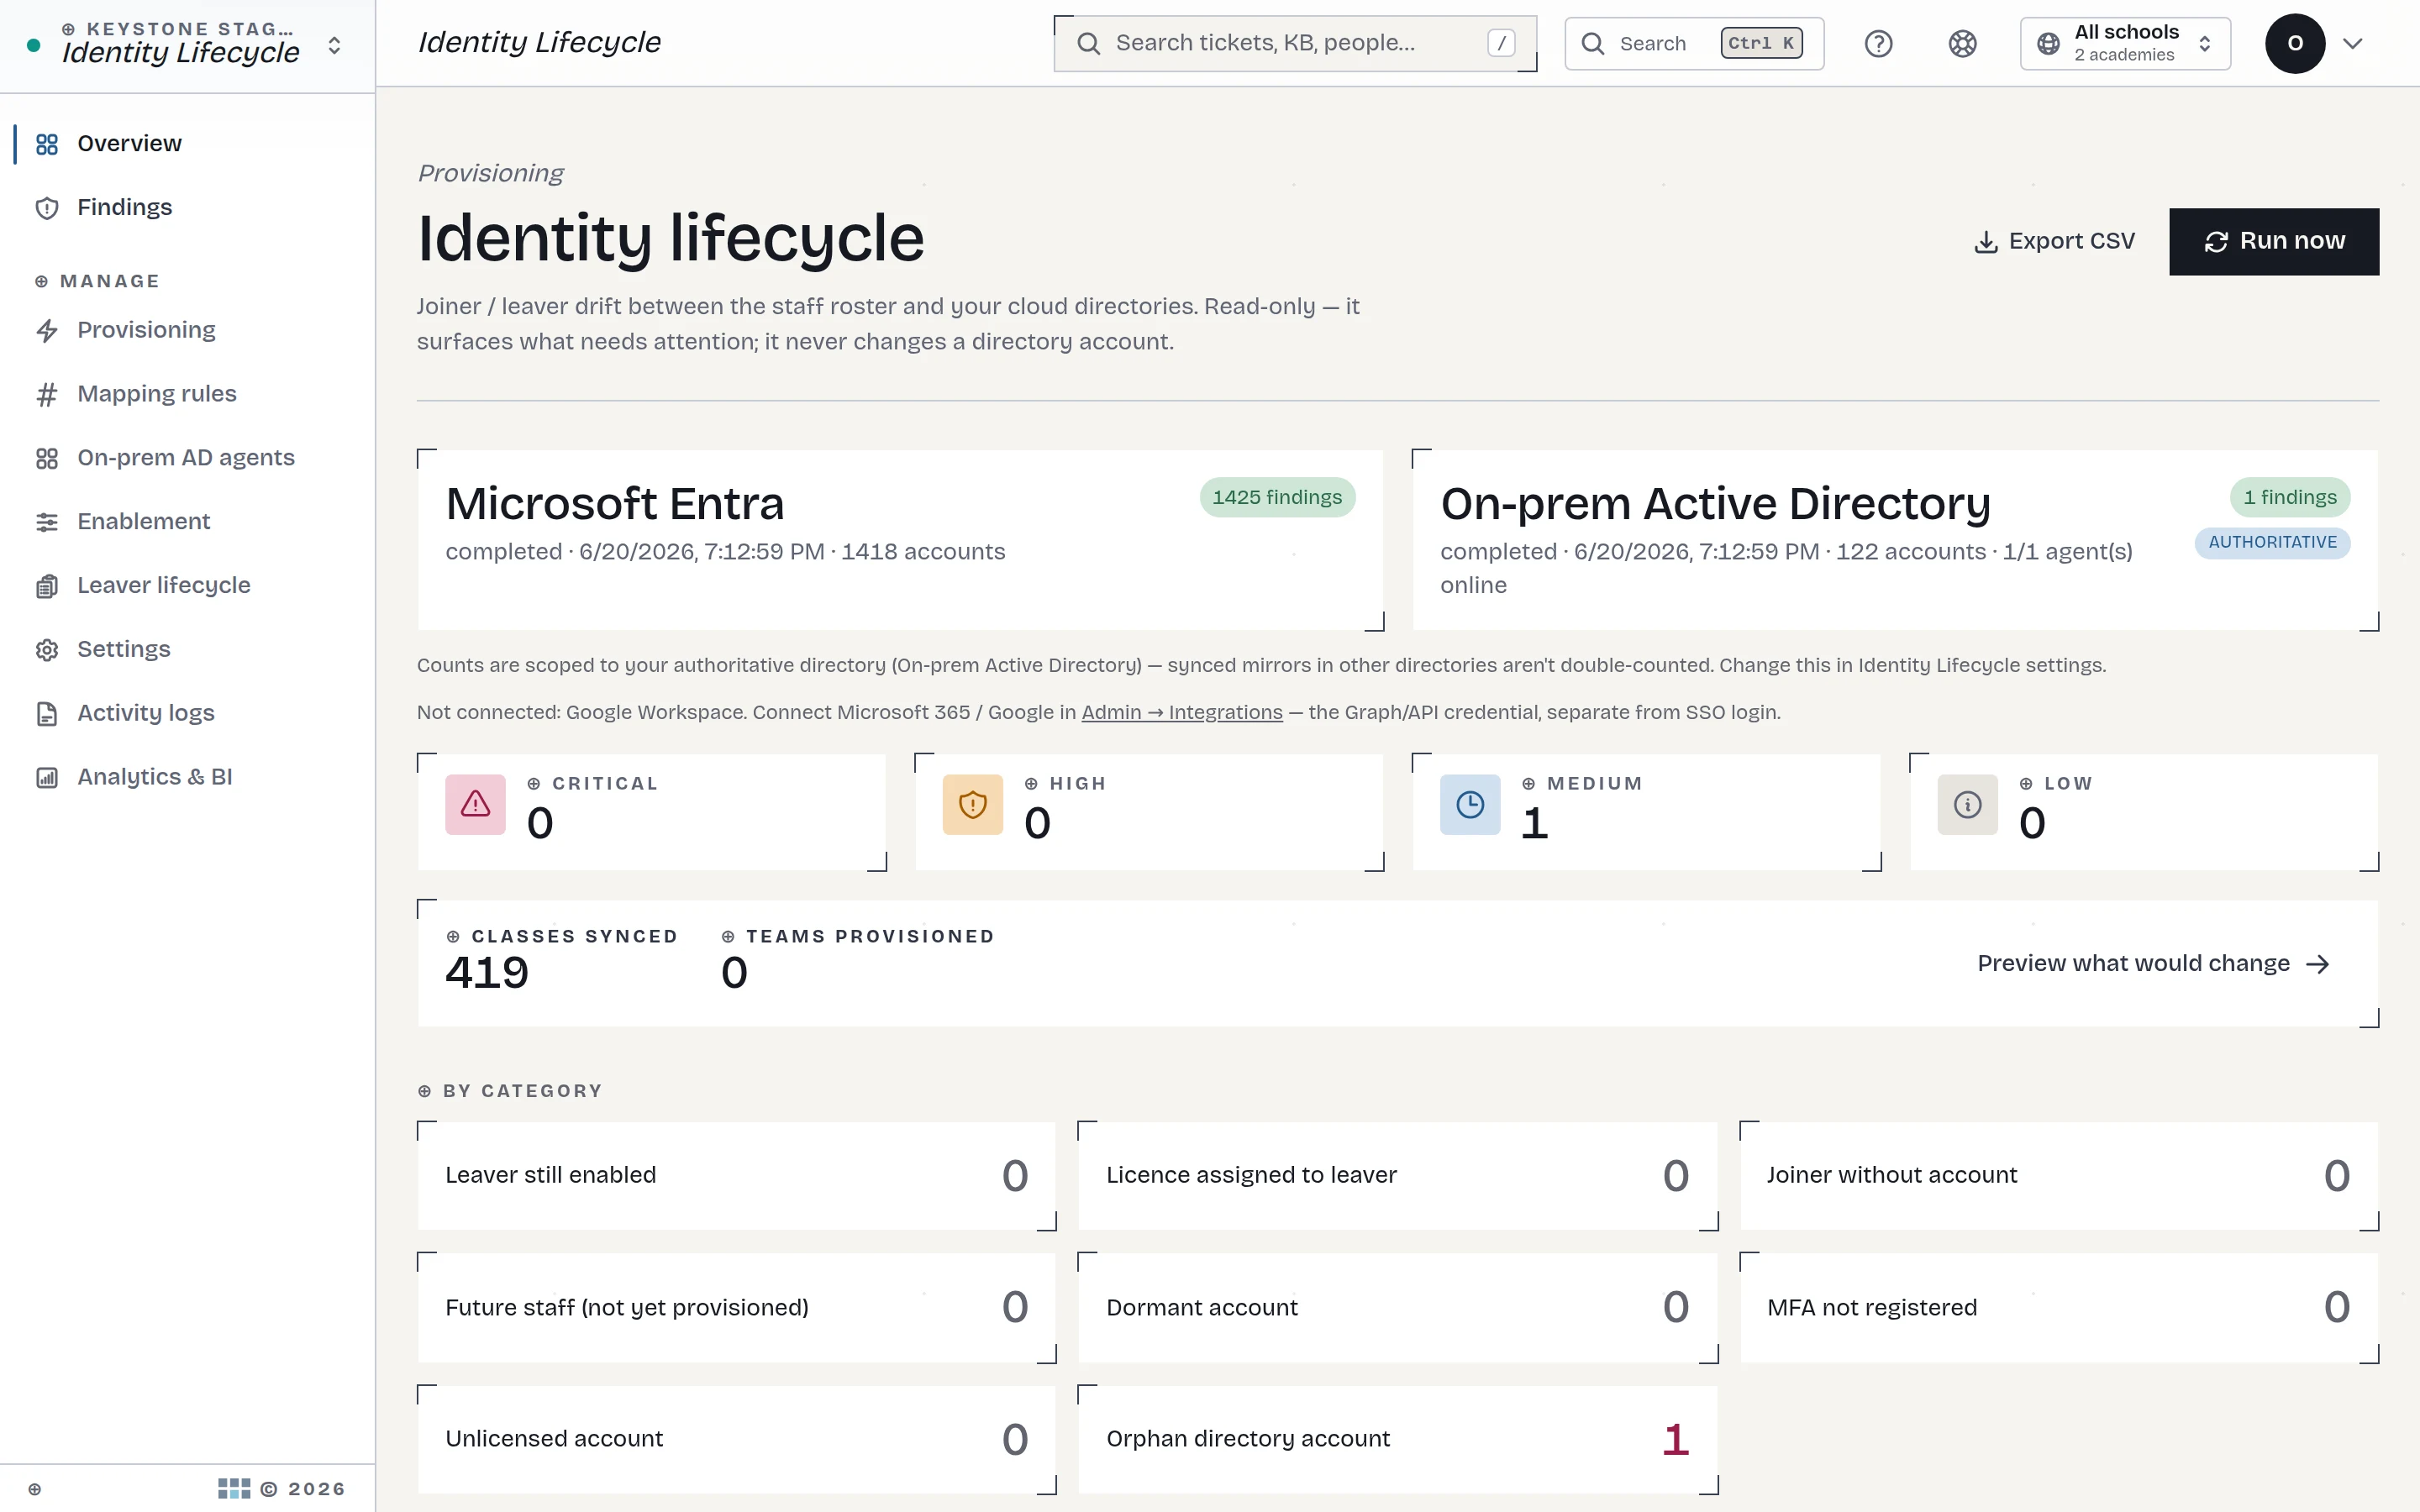The height and width of the screenshot is (1512, 2420).
Task: Open the Leaver lifecycle page
Action: tap(189, 586)
